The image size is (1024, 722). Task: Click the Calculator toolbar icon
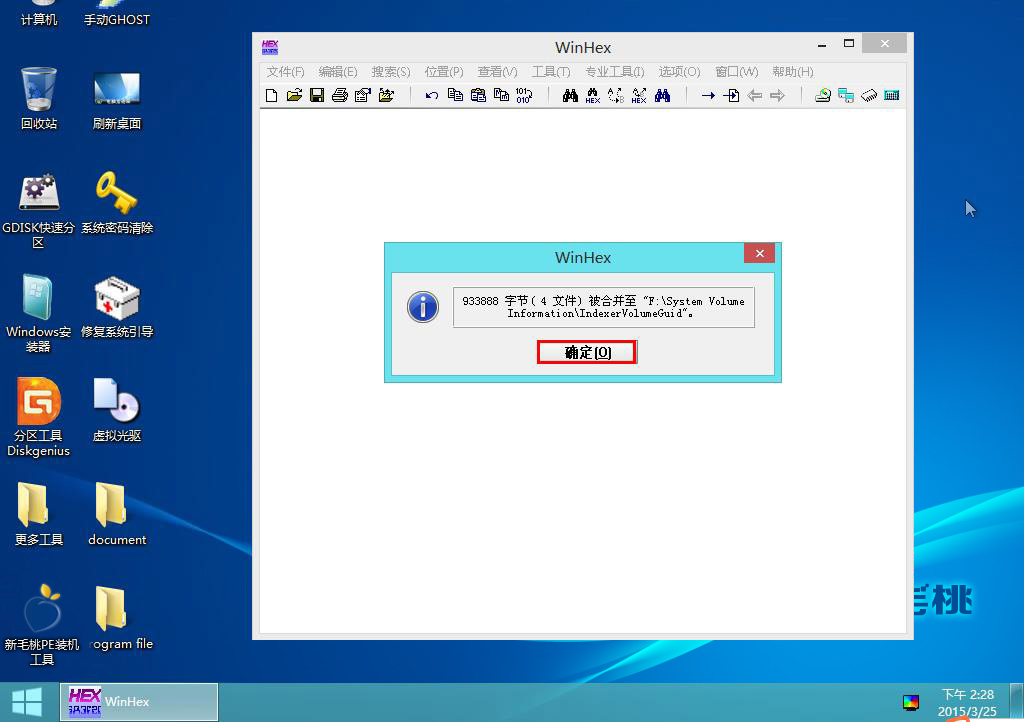click(891, 95)
